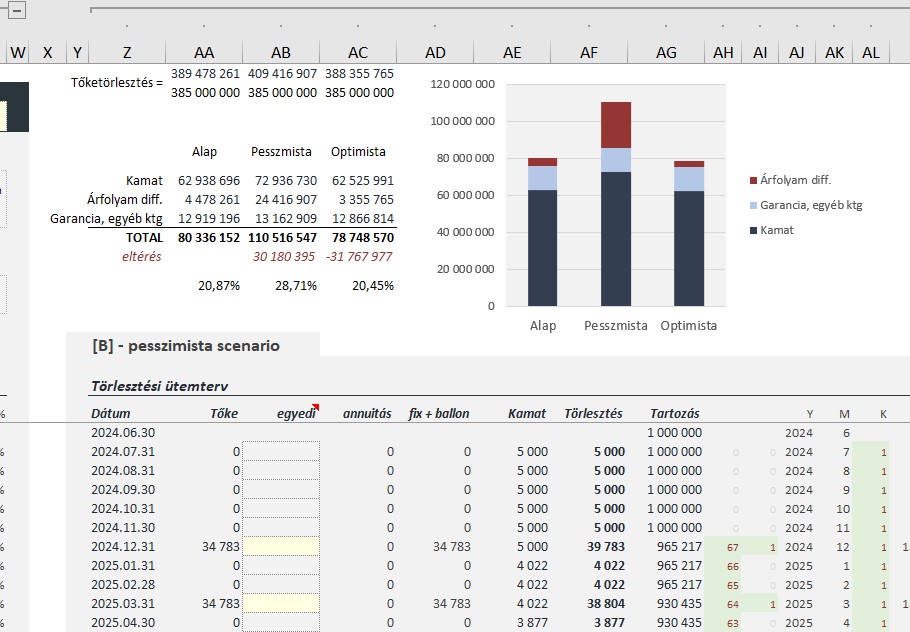Click the egyedi input cell for 2025.03.31
910x632 pixels.
(281, 603)
